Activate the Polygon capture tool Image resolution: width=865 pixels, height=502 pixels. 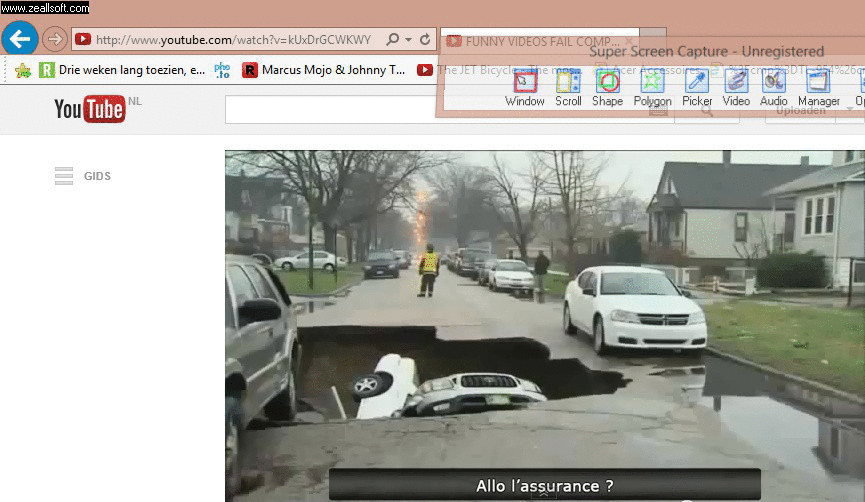(x=652, y=87)
